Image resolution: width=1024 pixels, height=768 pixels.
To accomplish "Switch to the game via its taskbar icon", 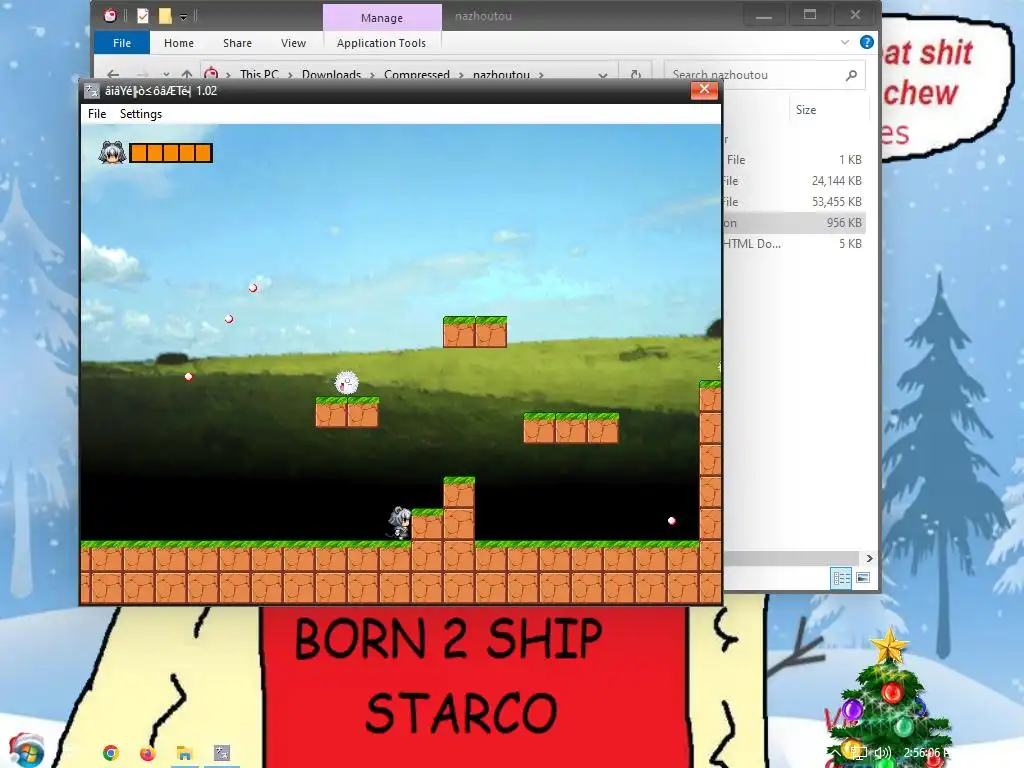I will click(x=222, y=753).
